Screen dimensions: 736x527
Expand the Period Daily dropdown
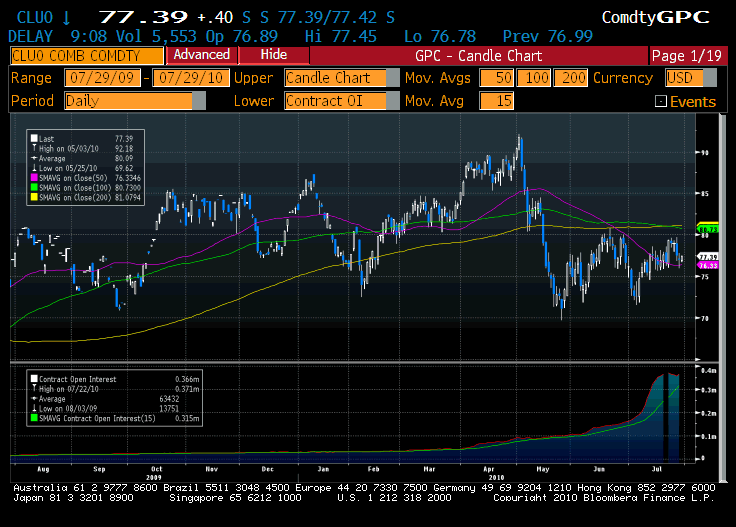click(128, 101)
